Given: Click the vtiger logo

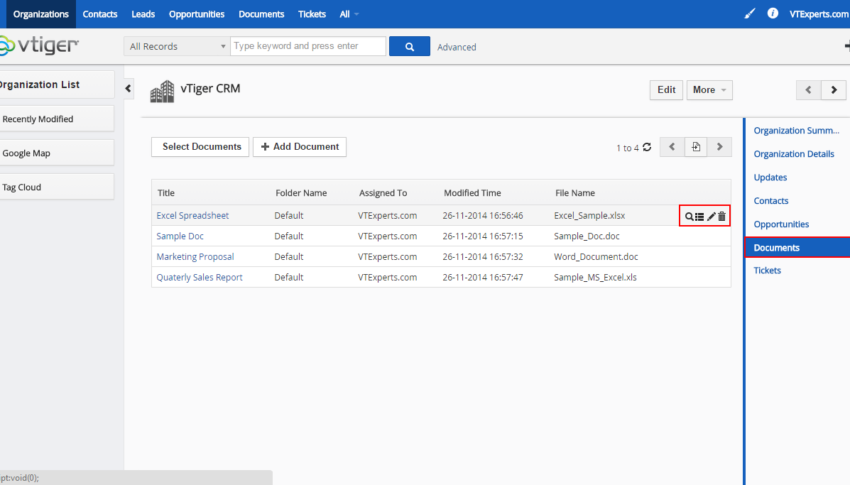Looking at the screenshot, I should (x=39, y=46).
